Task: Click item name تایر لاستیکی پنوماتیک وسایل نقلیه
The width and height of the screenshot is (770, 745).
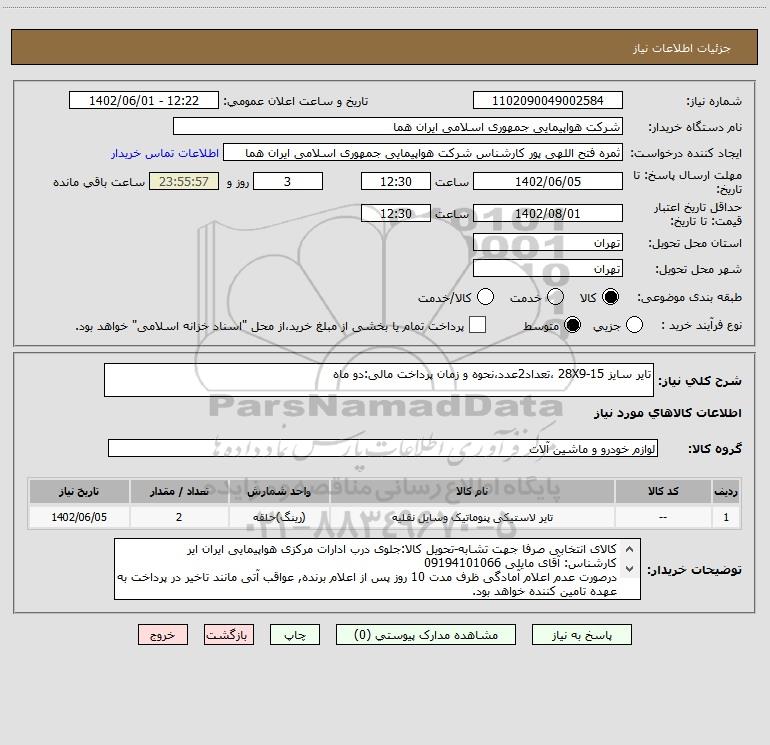Action: pos(472,517)
